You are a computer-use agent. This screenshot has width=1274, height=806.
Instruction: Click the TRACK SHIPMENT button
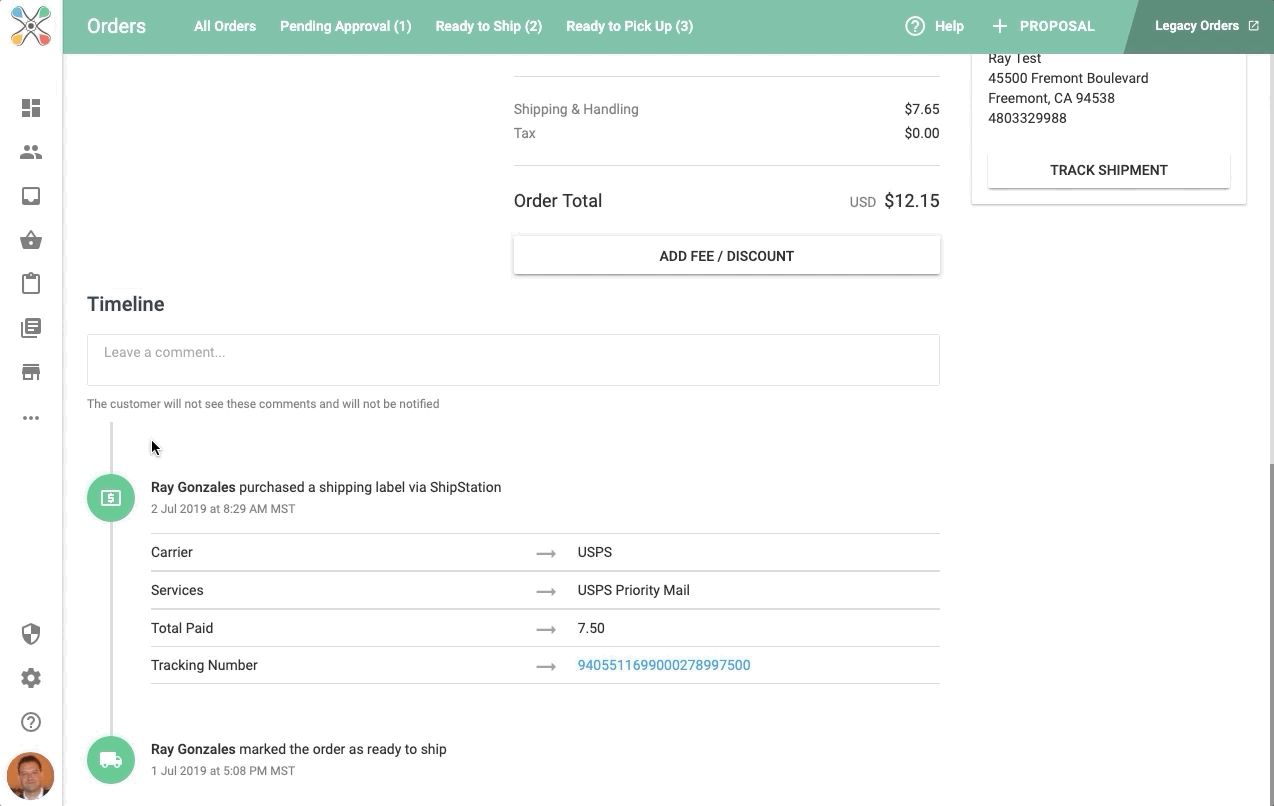1108,170
